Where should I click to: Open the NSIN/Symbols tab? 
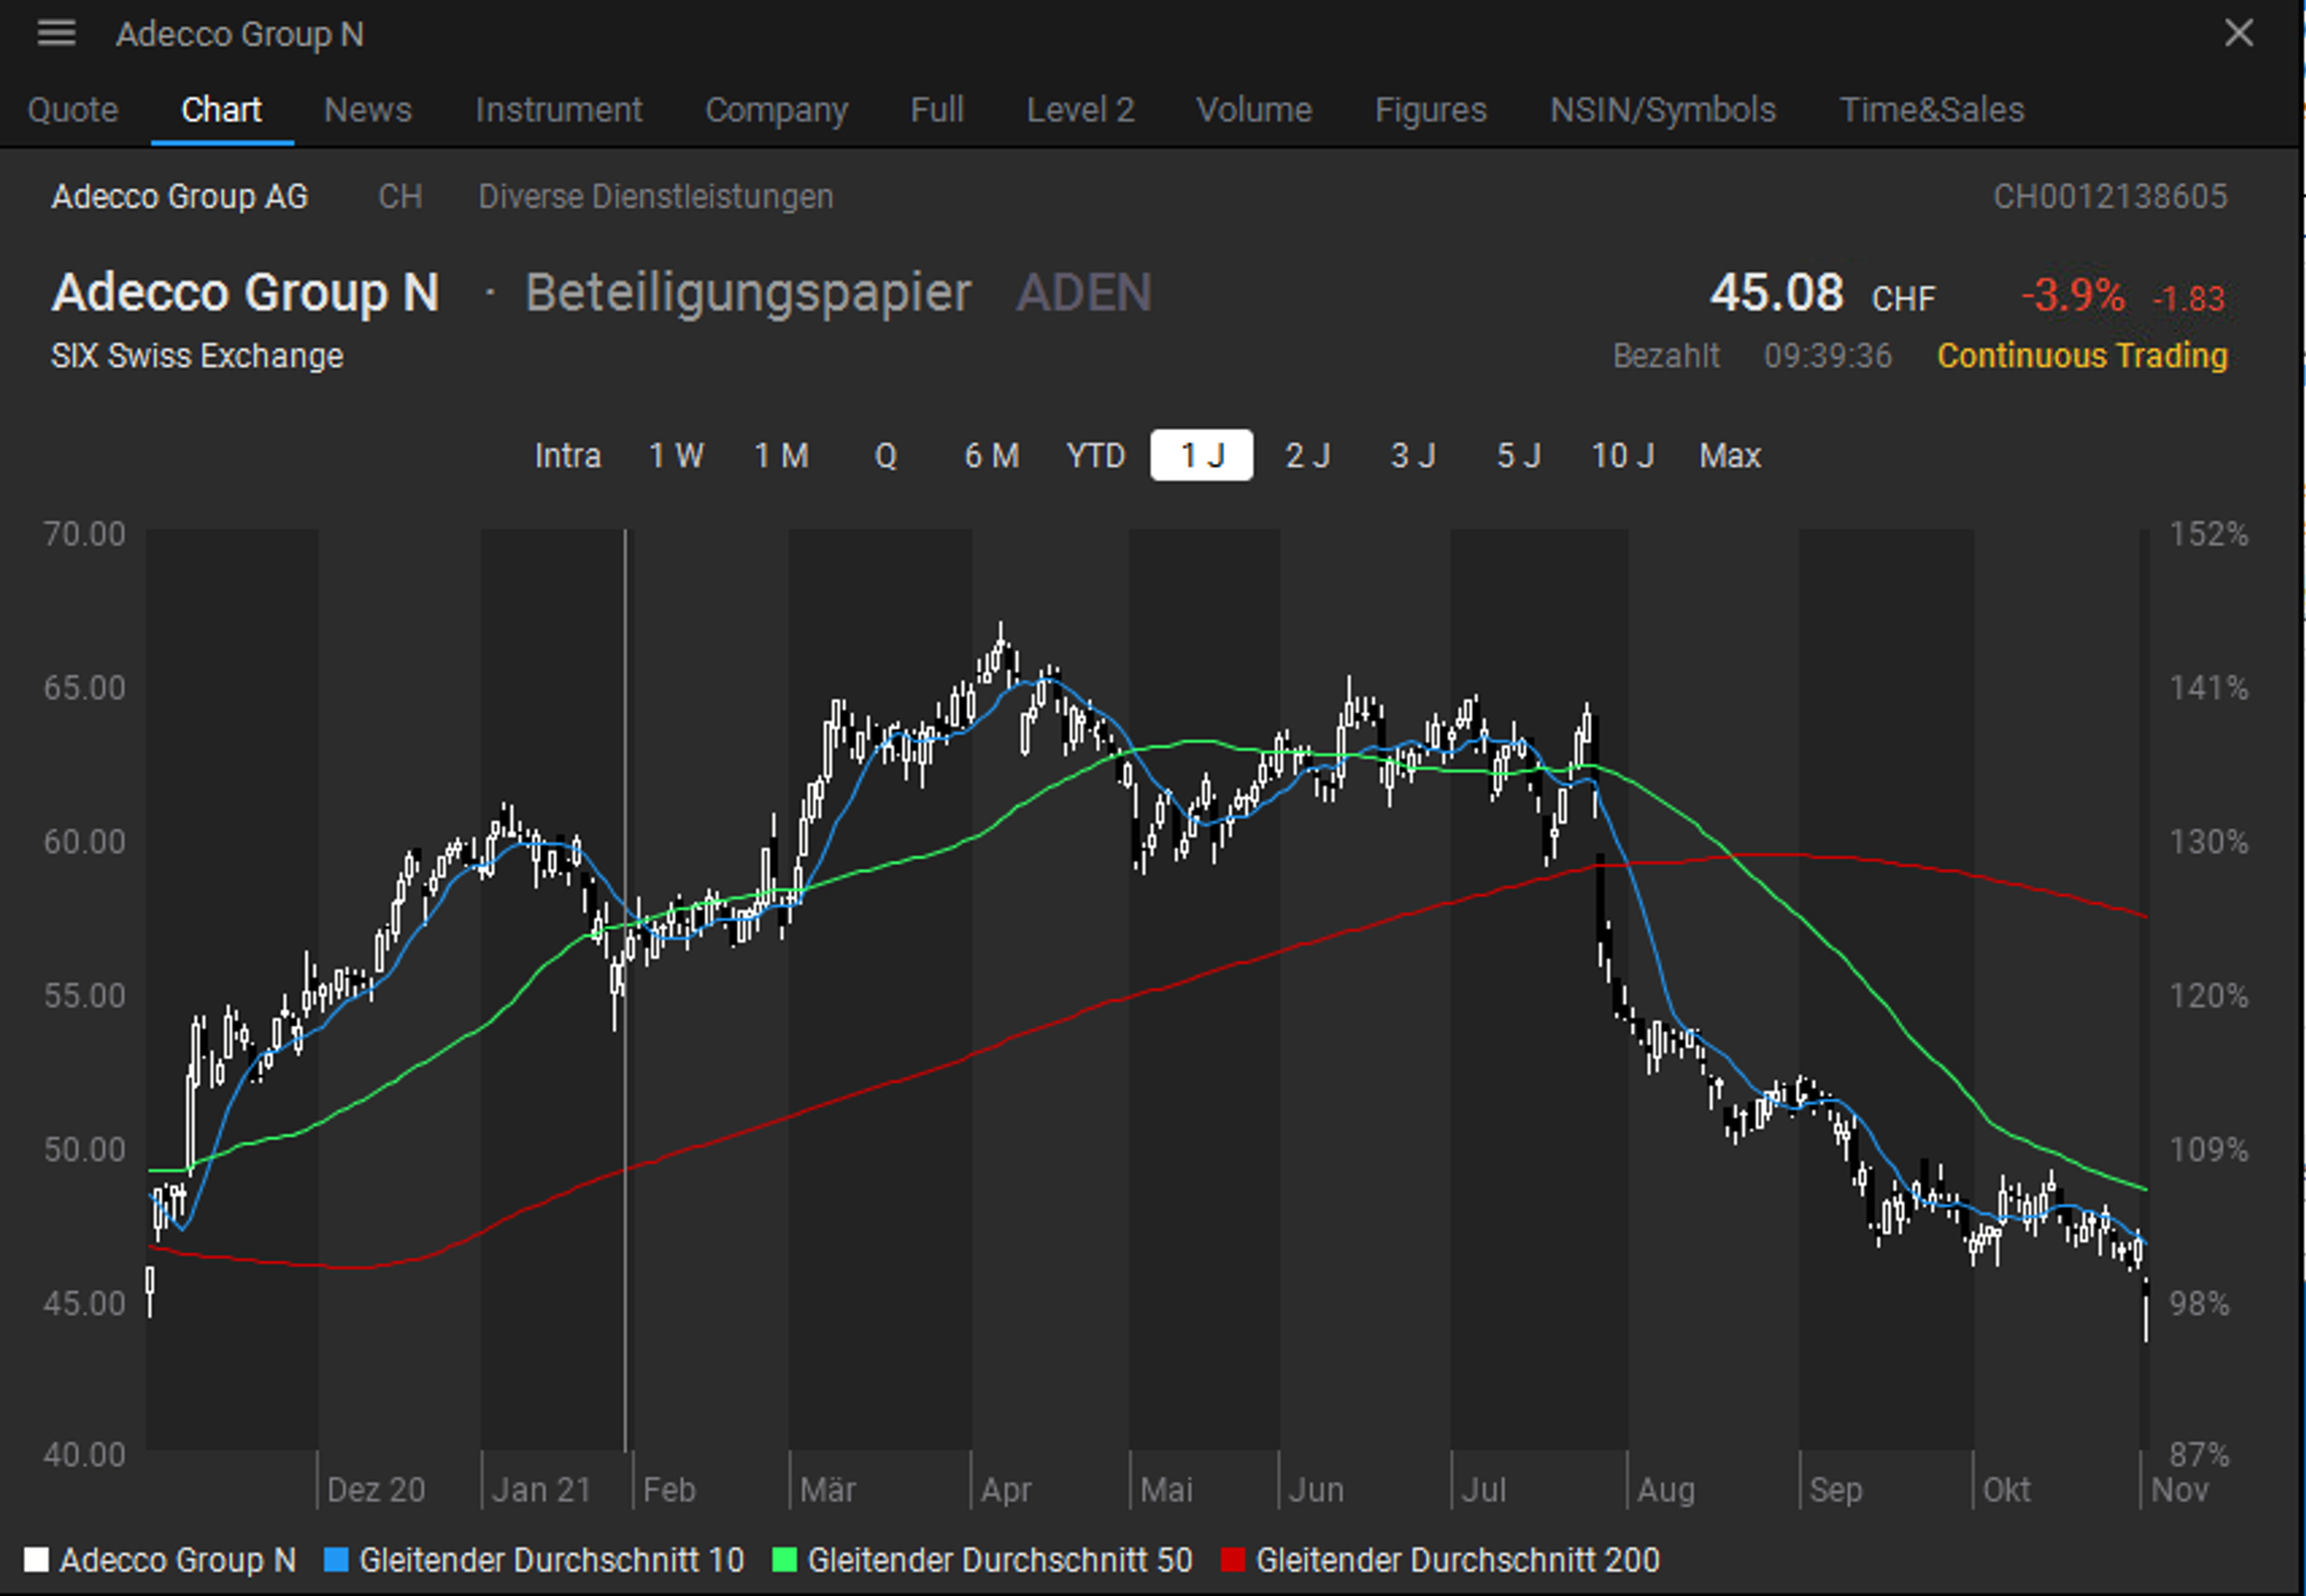[x=1662, y=109]
